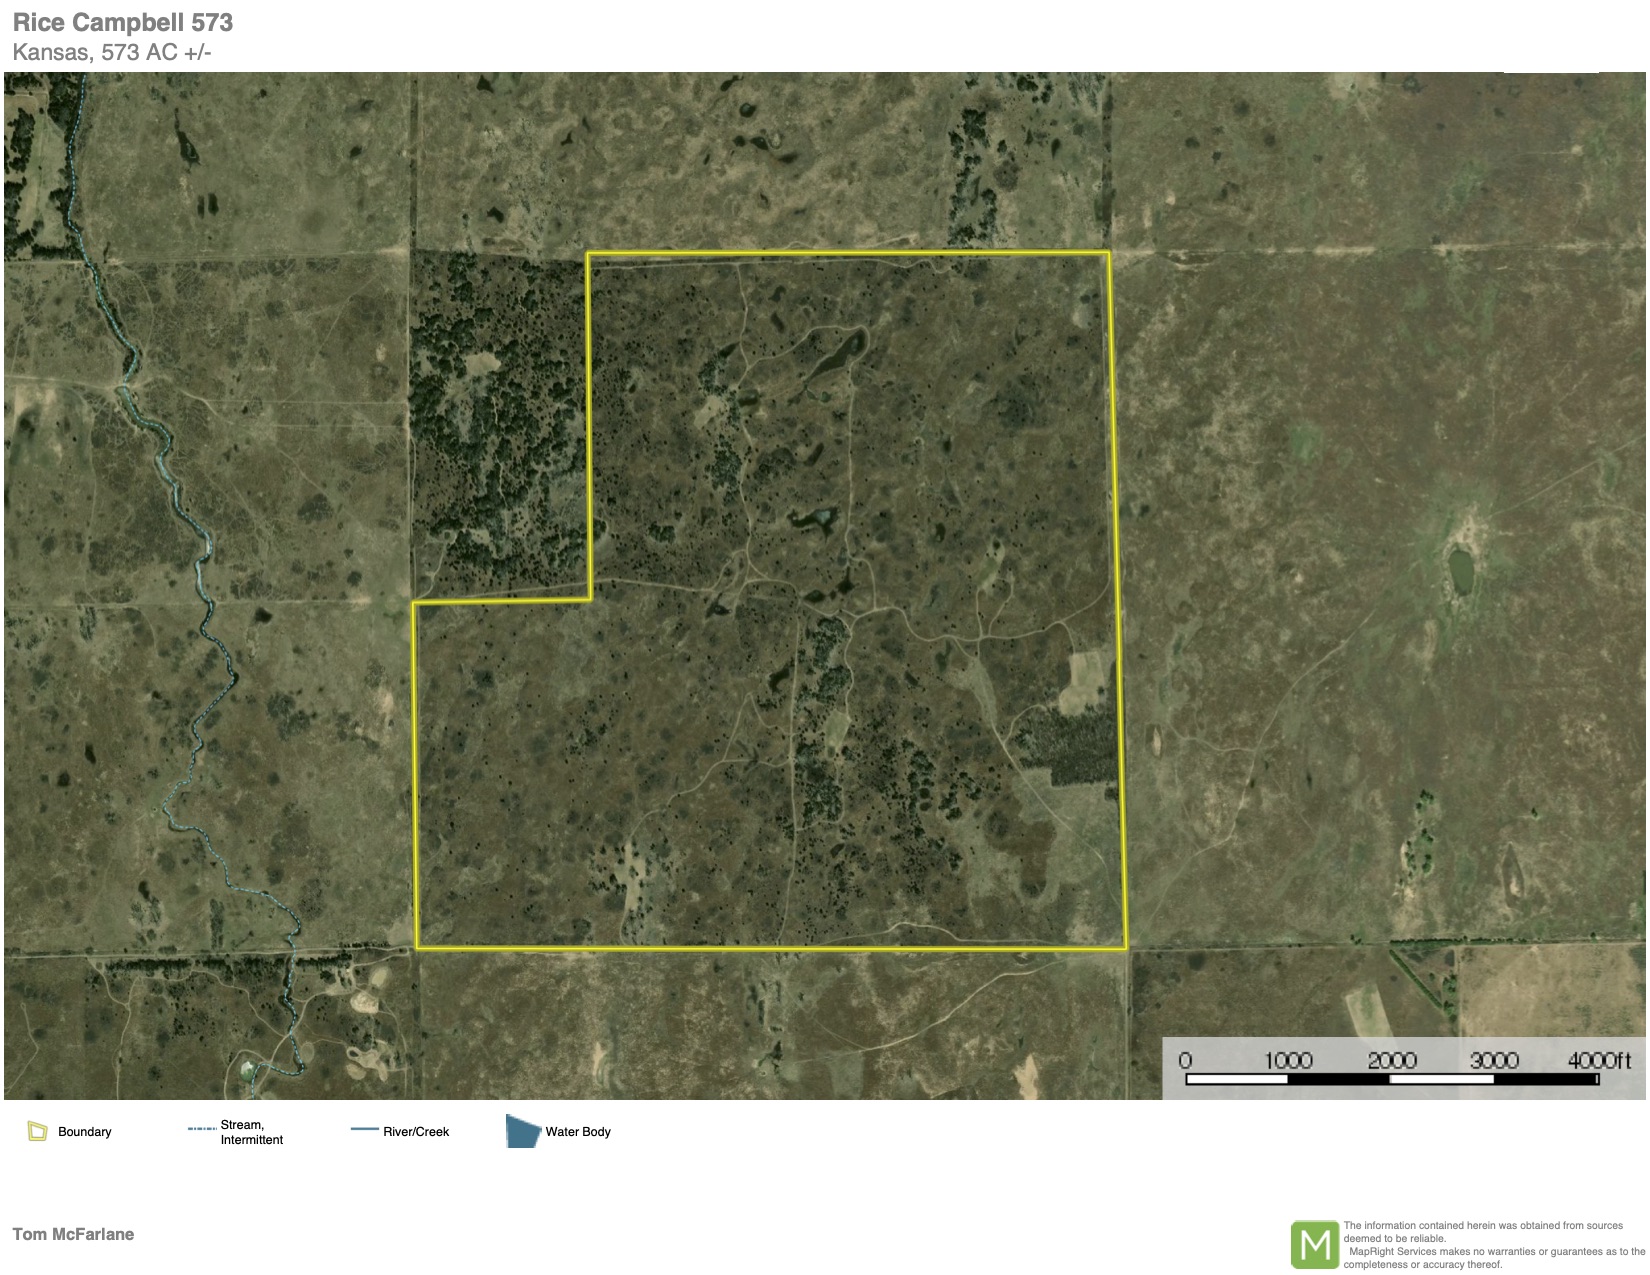Click the '2000' label on scale bar
1650x1275 pixels.
tap(1391, 1060)
